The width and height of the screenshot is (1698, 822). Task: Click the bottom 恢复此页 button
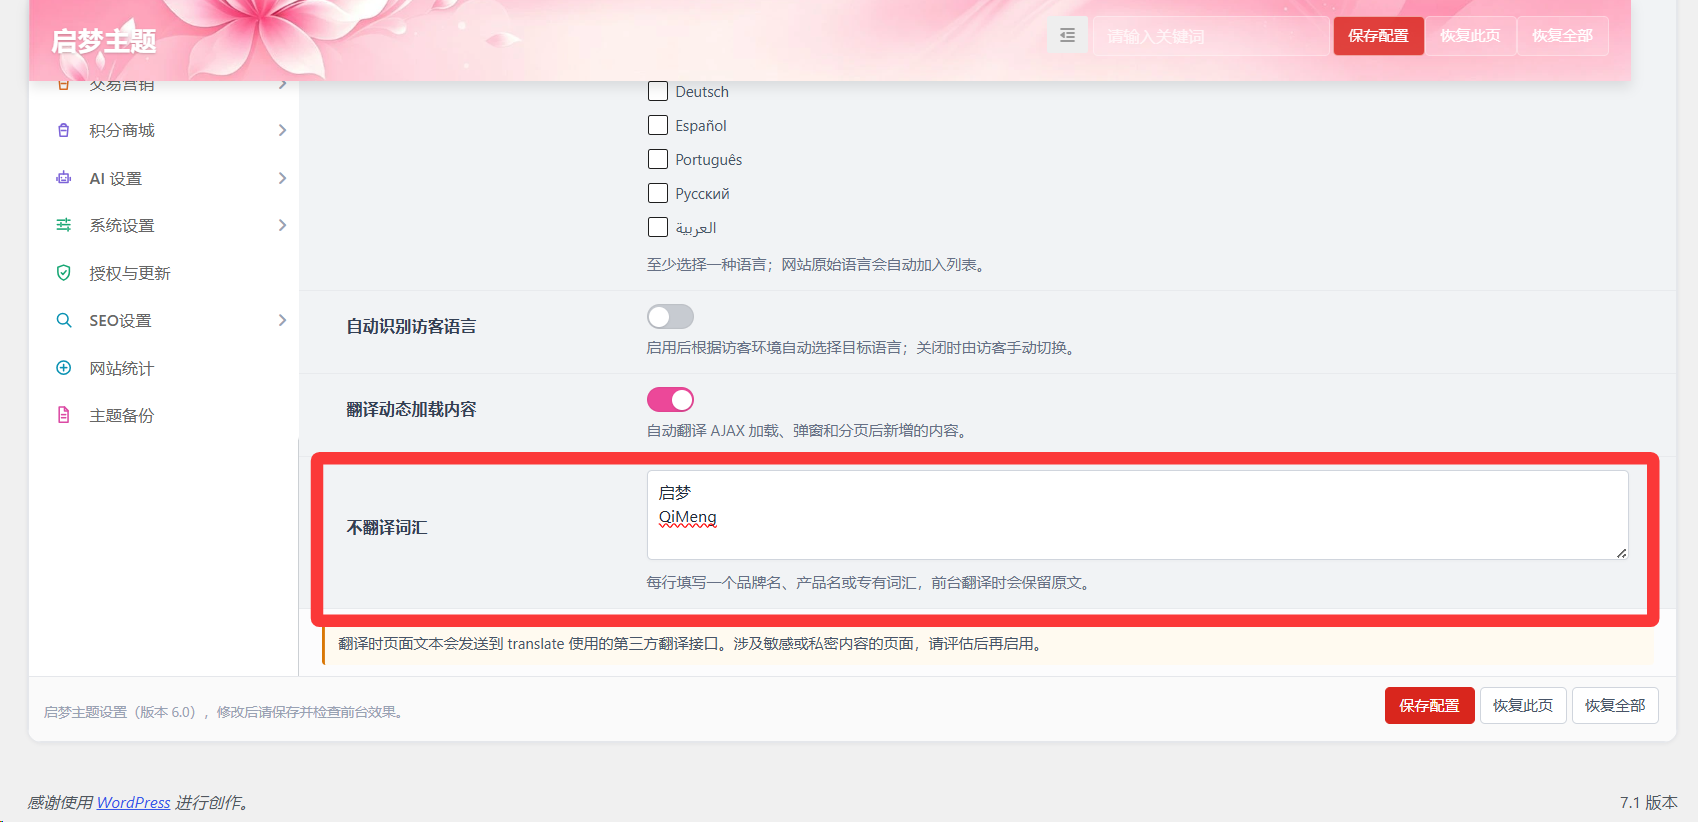tap(1523, 705)
